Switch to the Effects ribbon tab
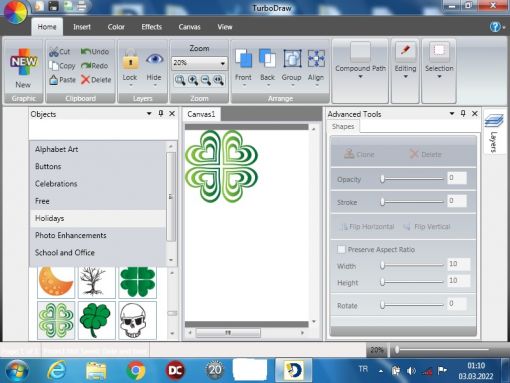The width and height of the screenshot is (510, 383). pyautogui.click(x=152, y=27)
